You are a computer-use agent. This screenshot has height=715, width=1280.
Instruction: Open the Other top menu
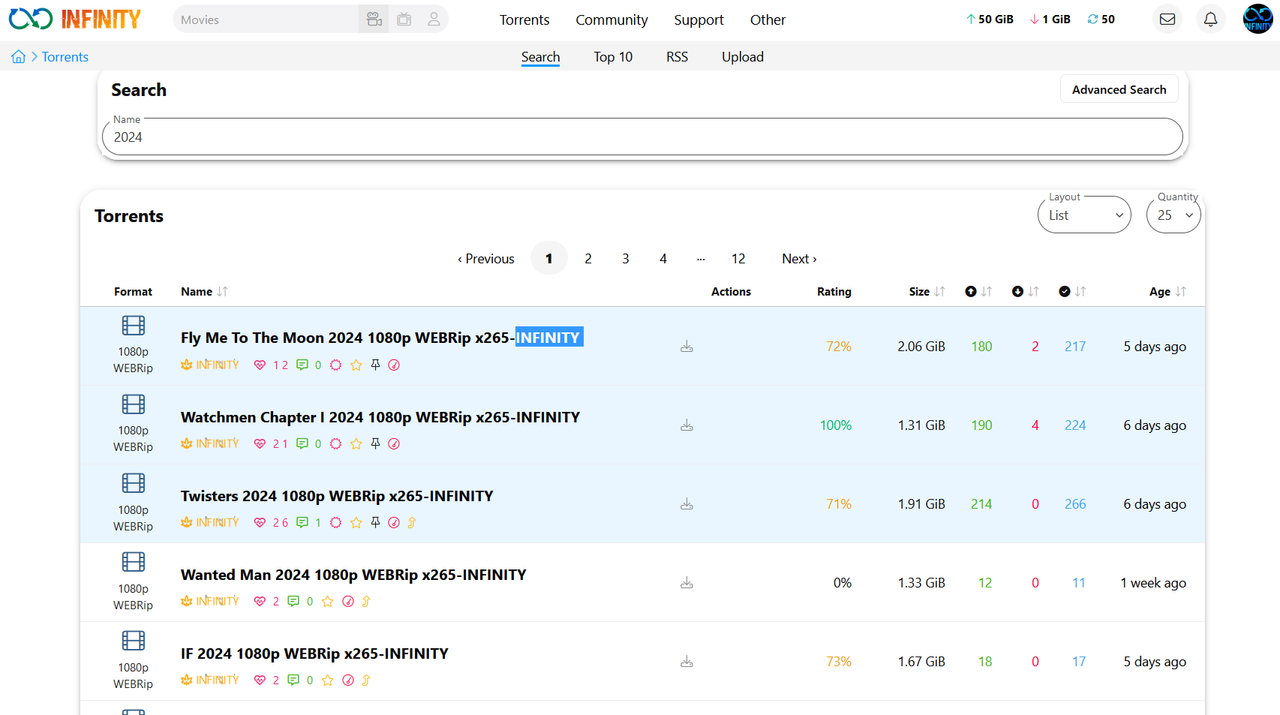point(768,20)
